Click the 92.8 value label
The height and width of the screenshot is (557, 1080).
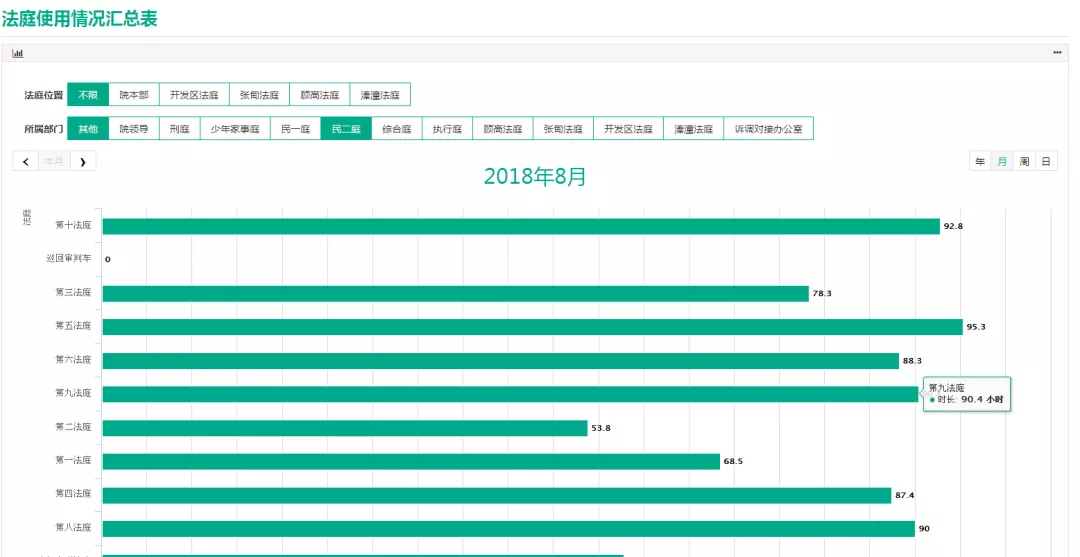[x=953, y=227]
